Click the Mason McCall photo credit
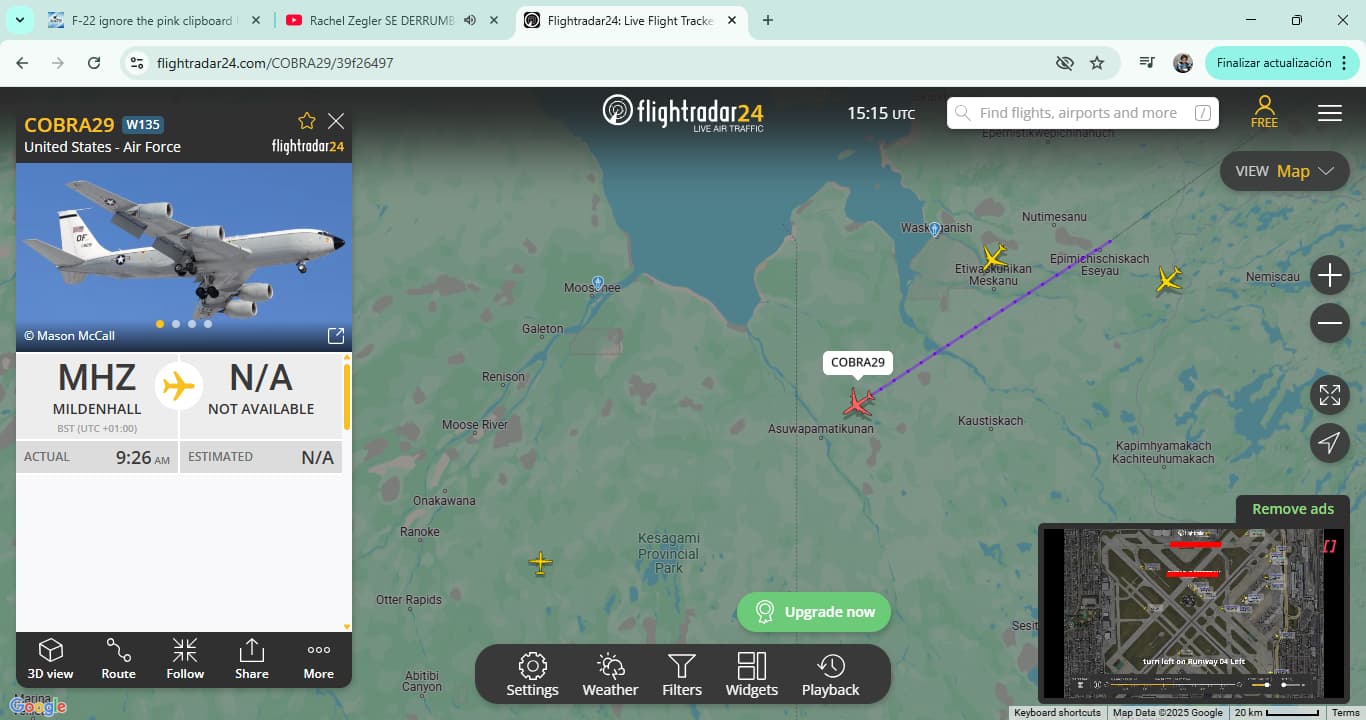Screen dimensions: 1366x720 [x=69, y=336]
